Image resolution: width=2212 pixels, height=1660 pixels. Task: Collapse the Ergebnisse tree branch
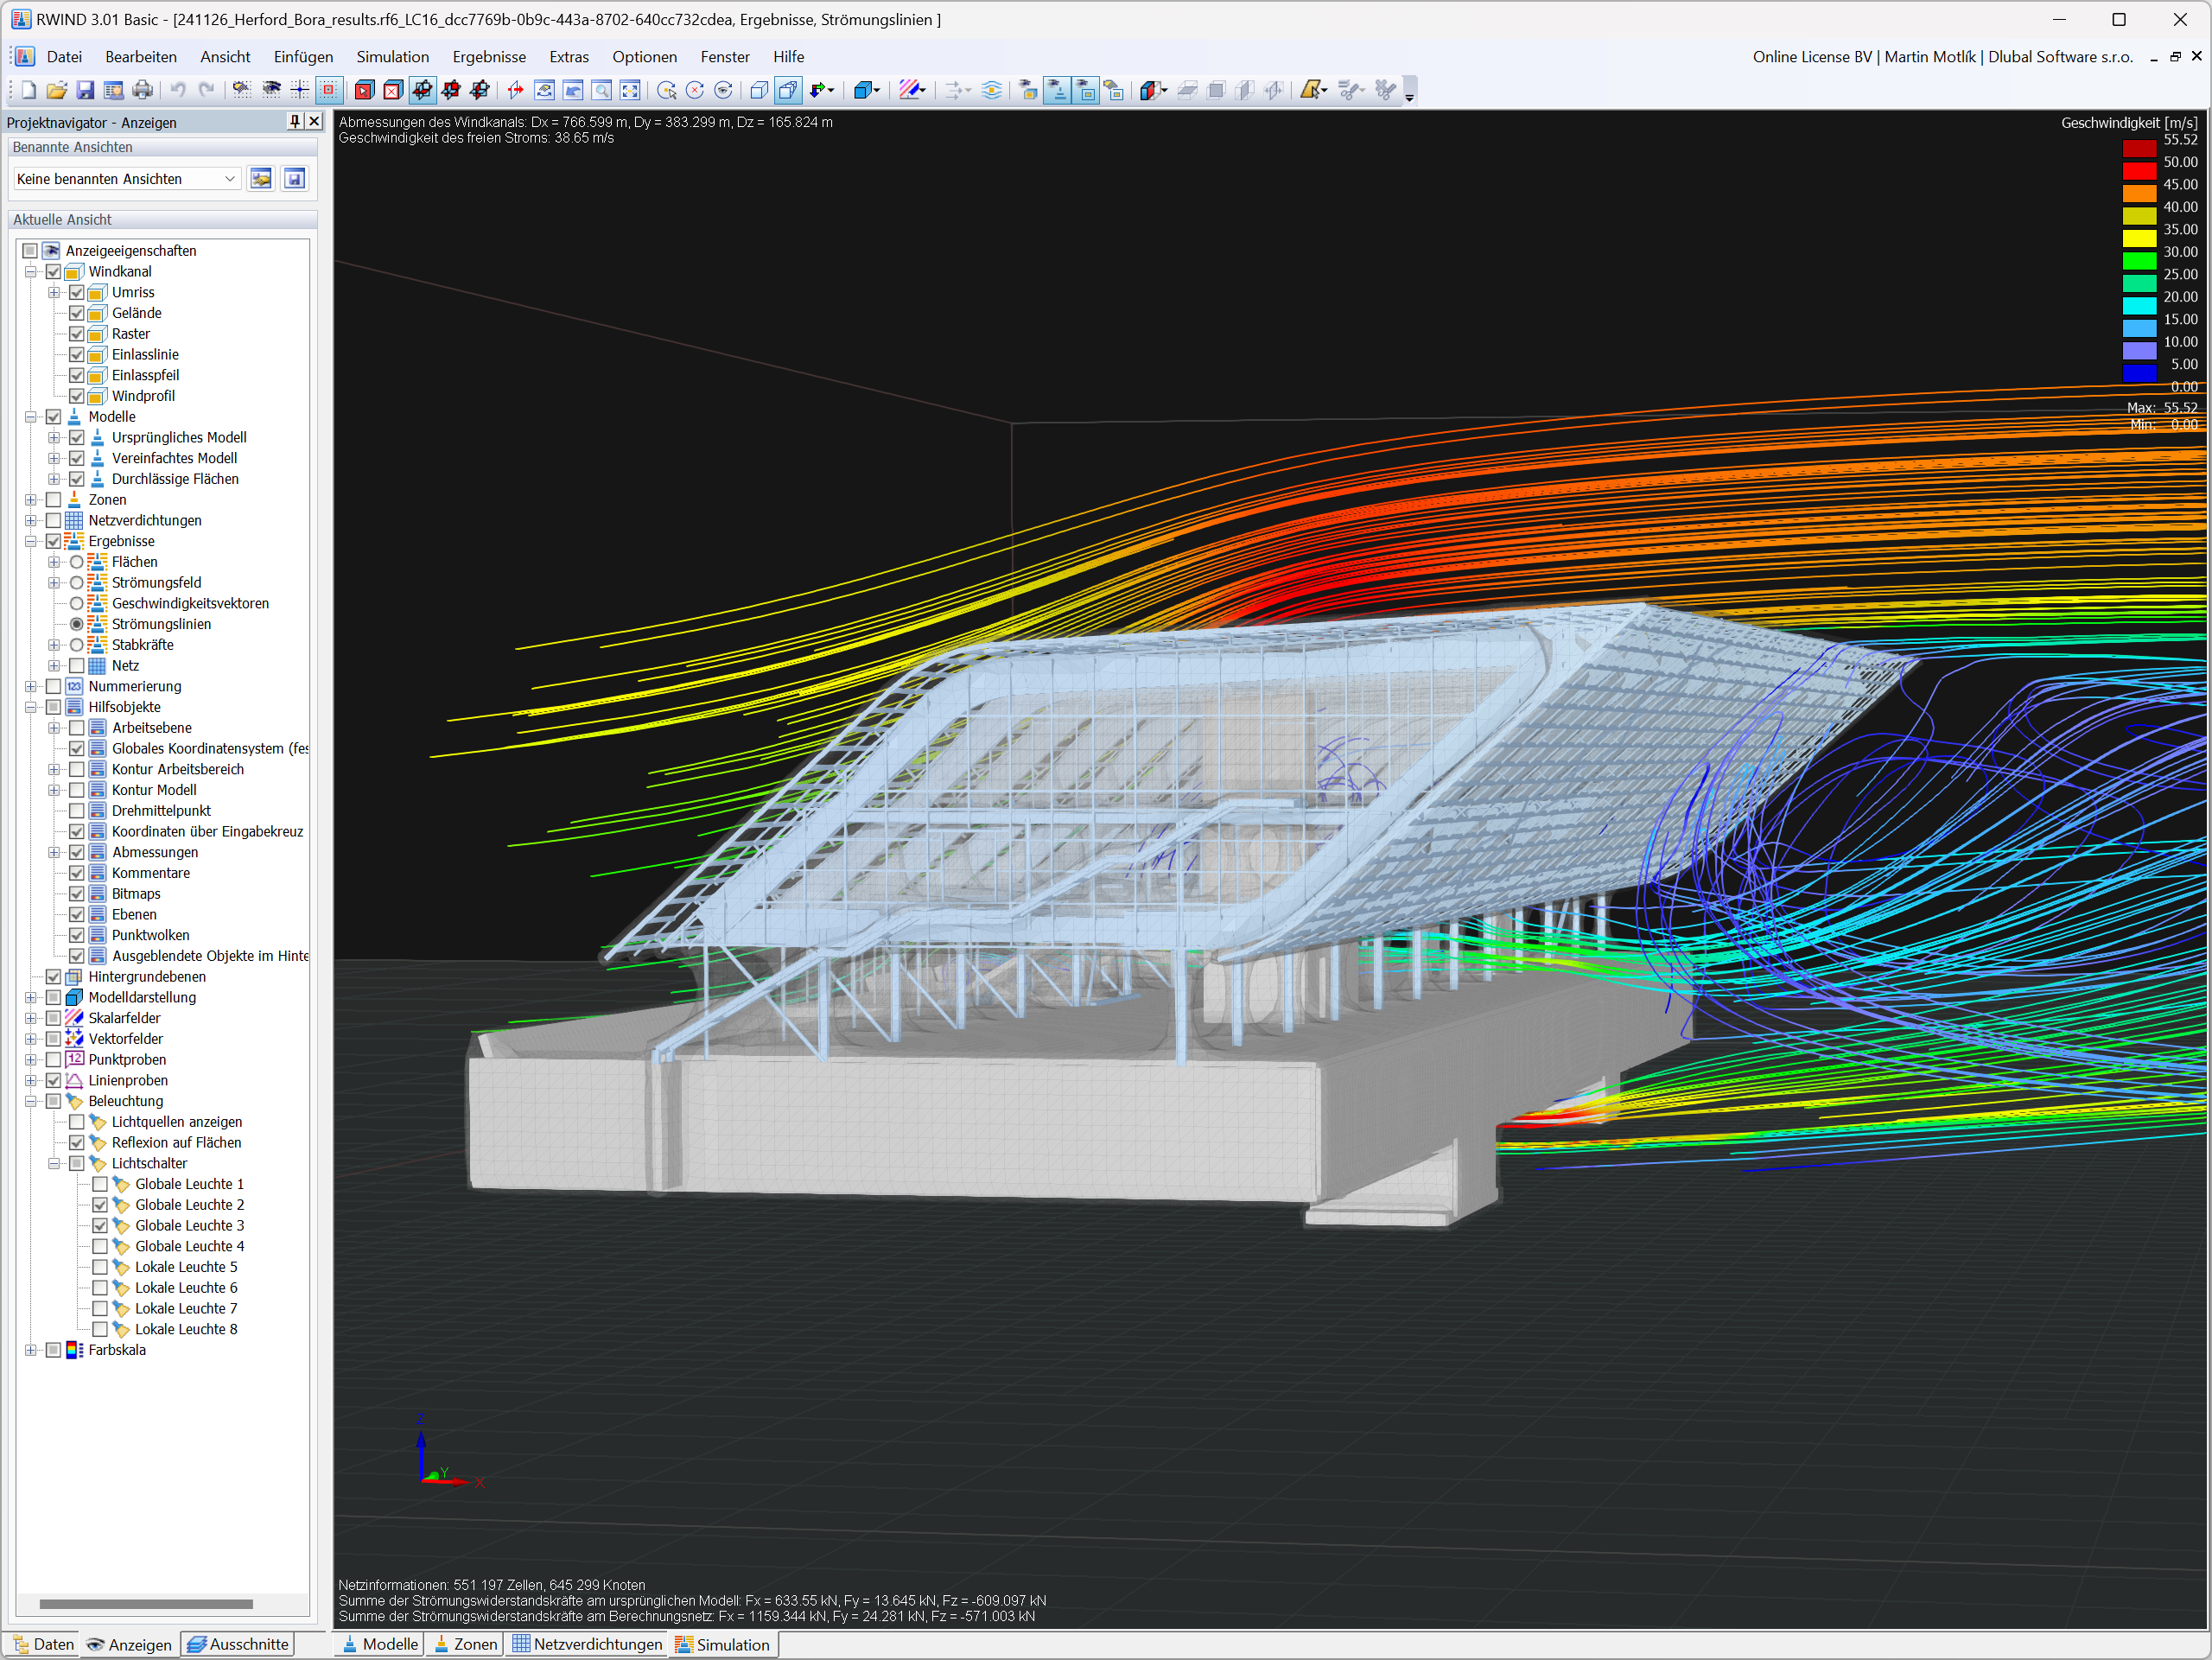(30, 540)
